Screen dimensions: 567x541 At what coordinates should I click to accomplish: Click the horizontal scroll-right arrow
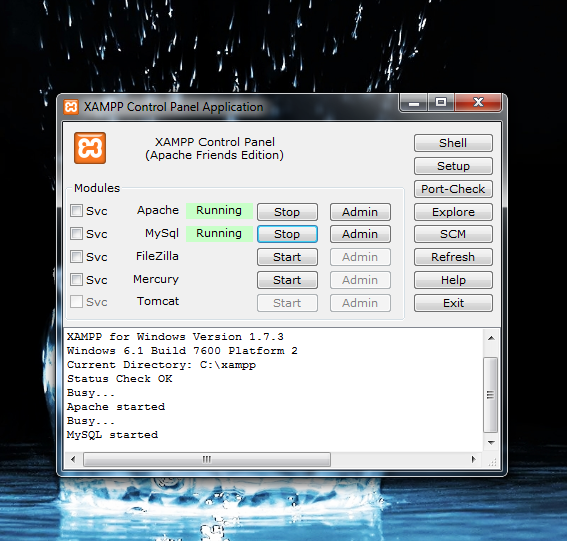(474, 460)
